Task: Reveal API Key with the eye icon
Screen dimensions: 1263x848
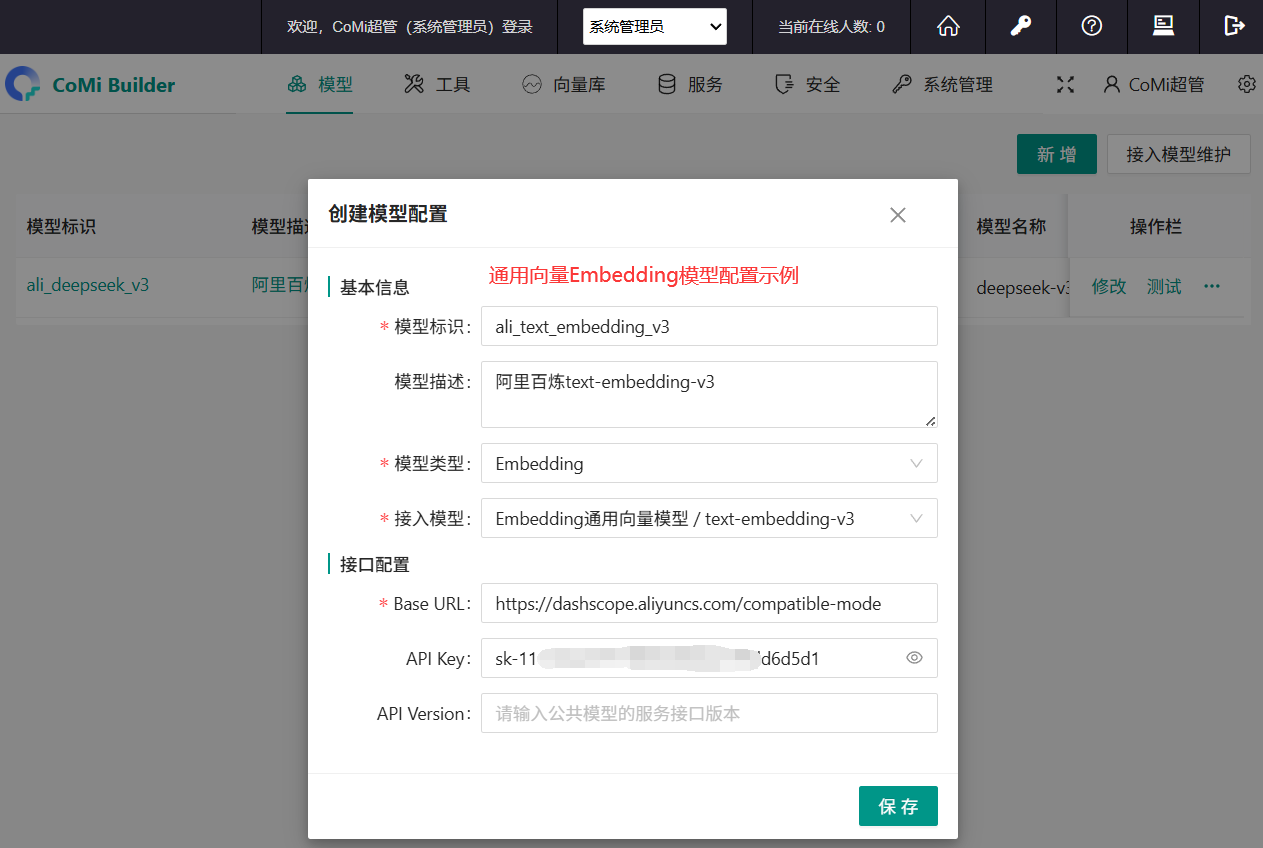Action: [x=914, y=658]
